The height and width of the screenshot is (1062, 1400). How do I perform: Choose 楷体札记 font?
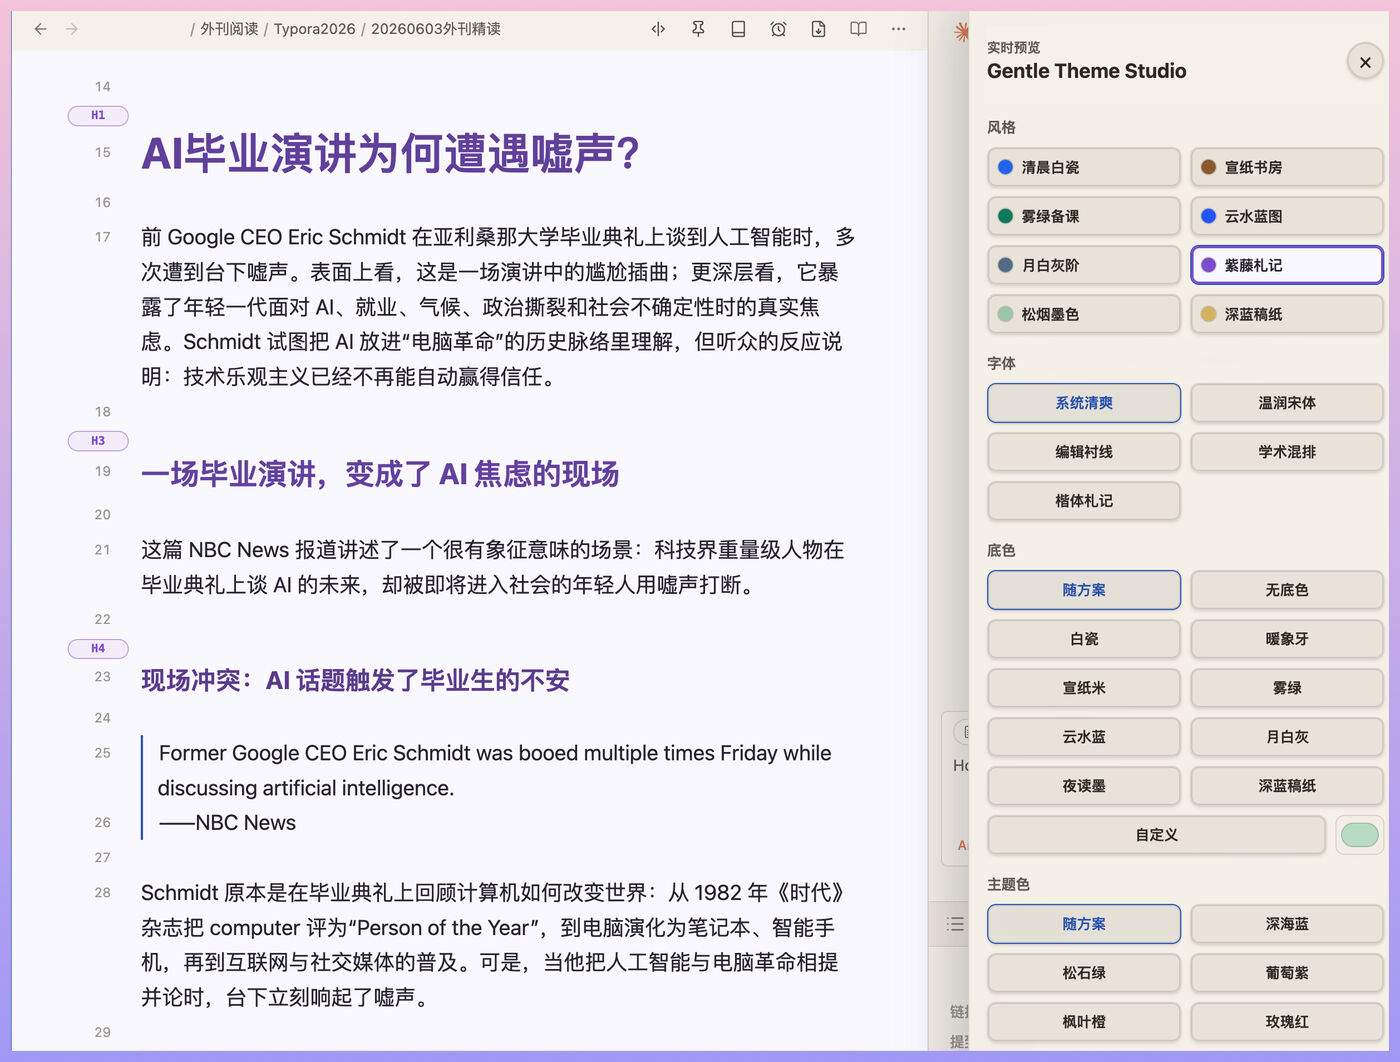click(x=1084, y=501)
